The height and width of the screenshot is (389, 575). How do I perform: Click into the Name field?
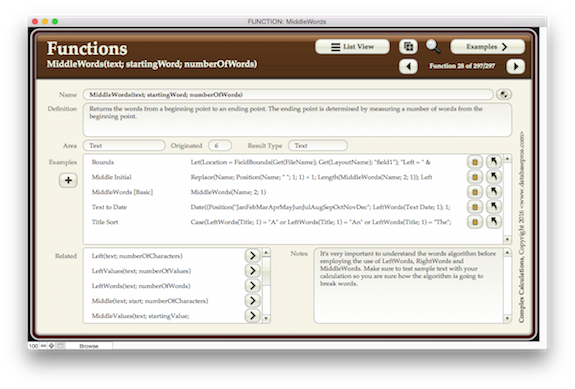288,95
